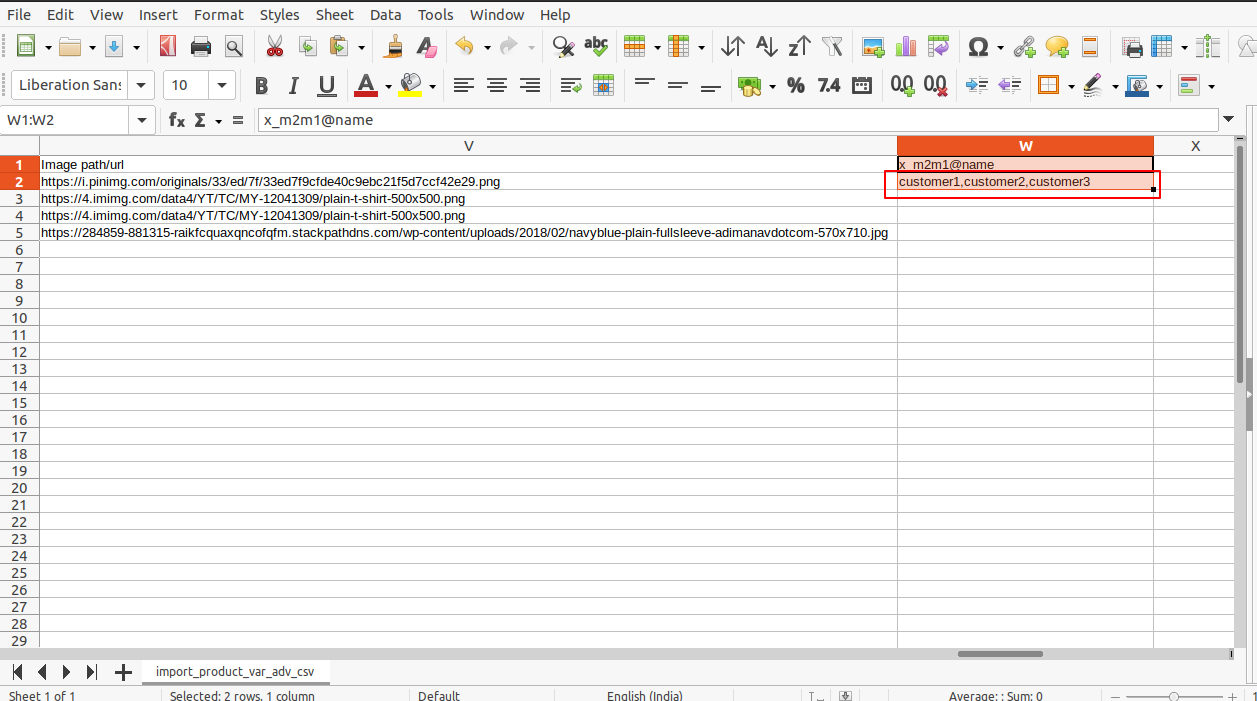
Task: Click the Sort Ascending icon
Action: point(766,47)
